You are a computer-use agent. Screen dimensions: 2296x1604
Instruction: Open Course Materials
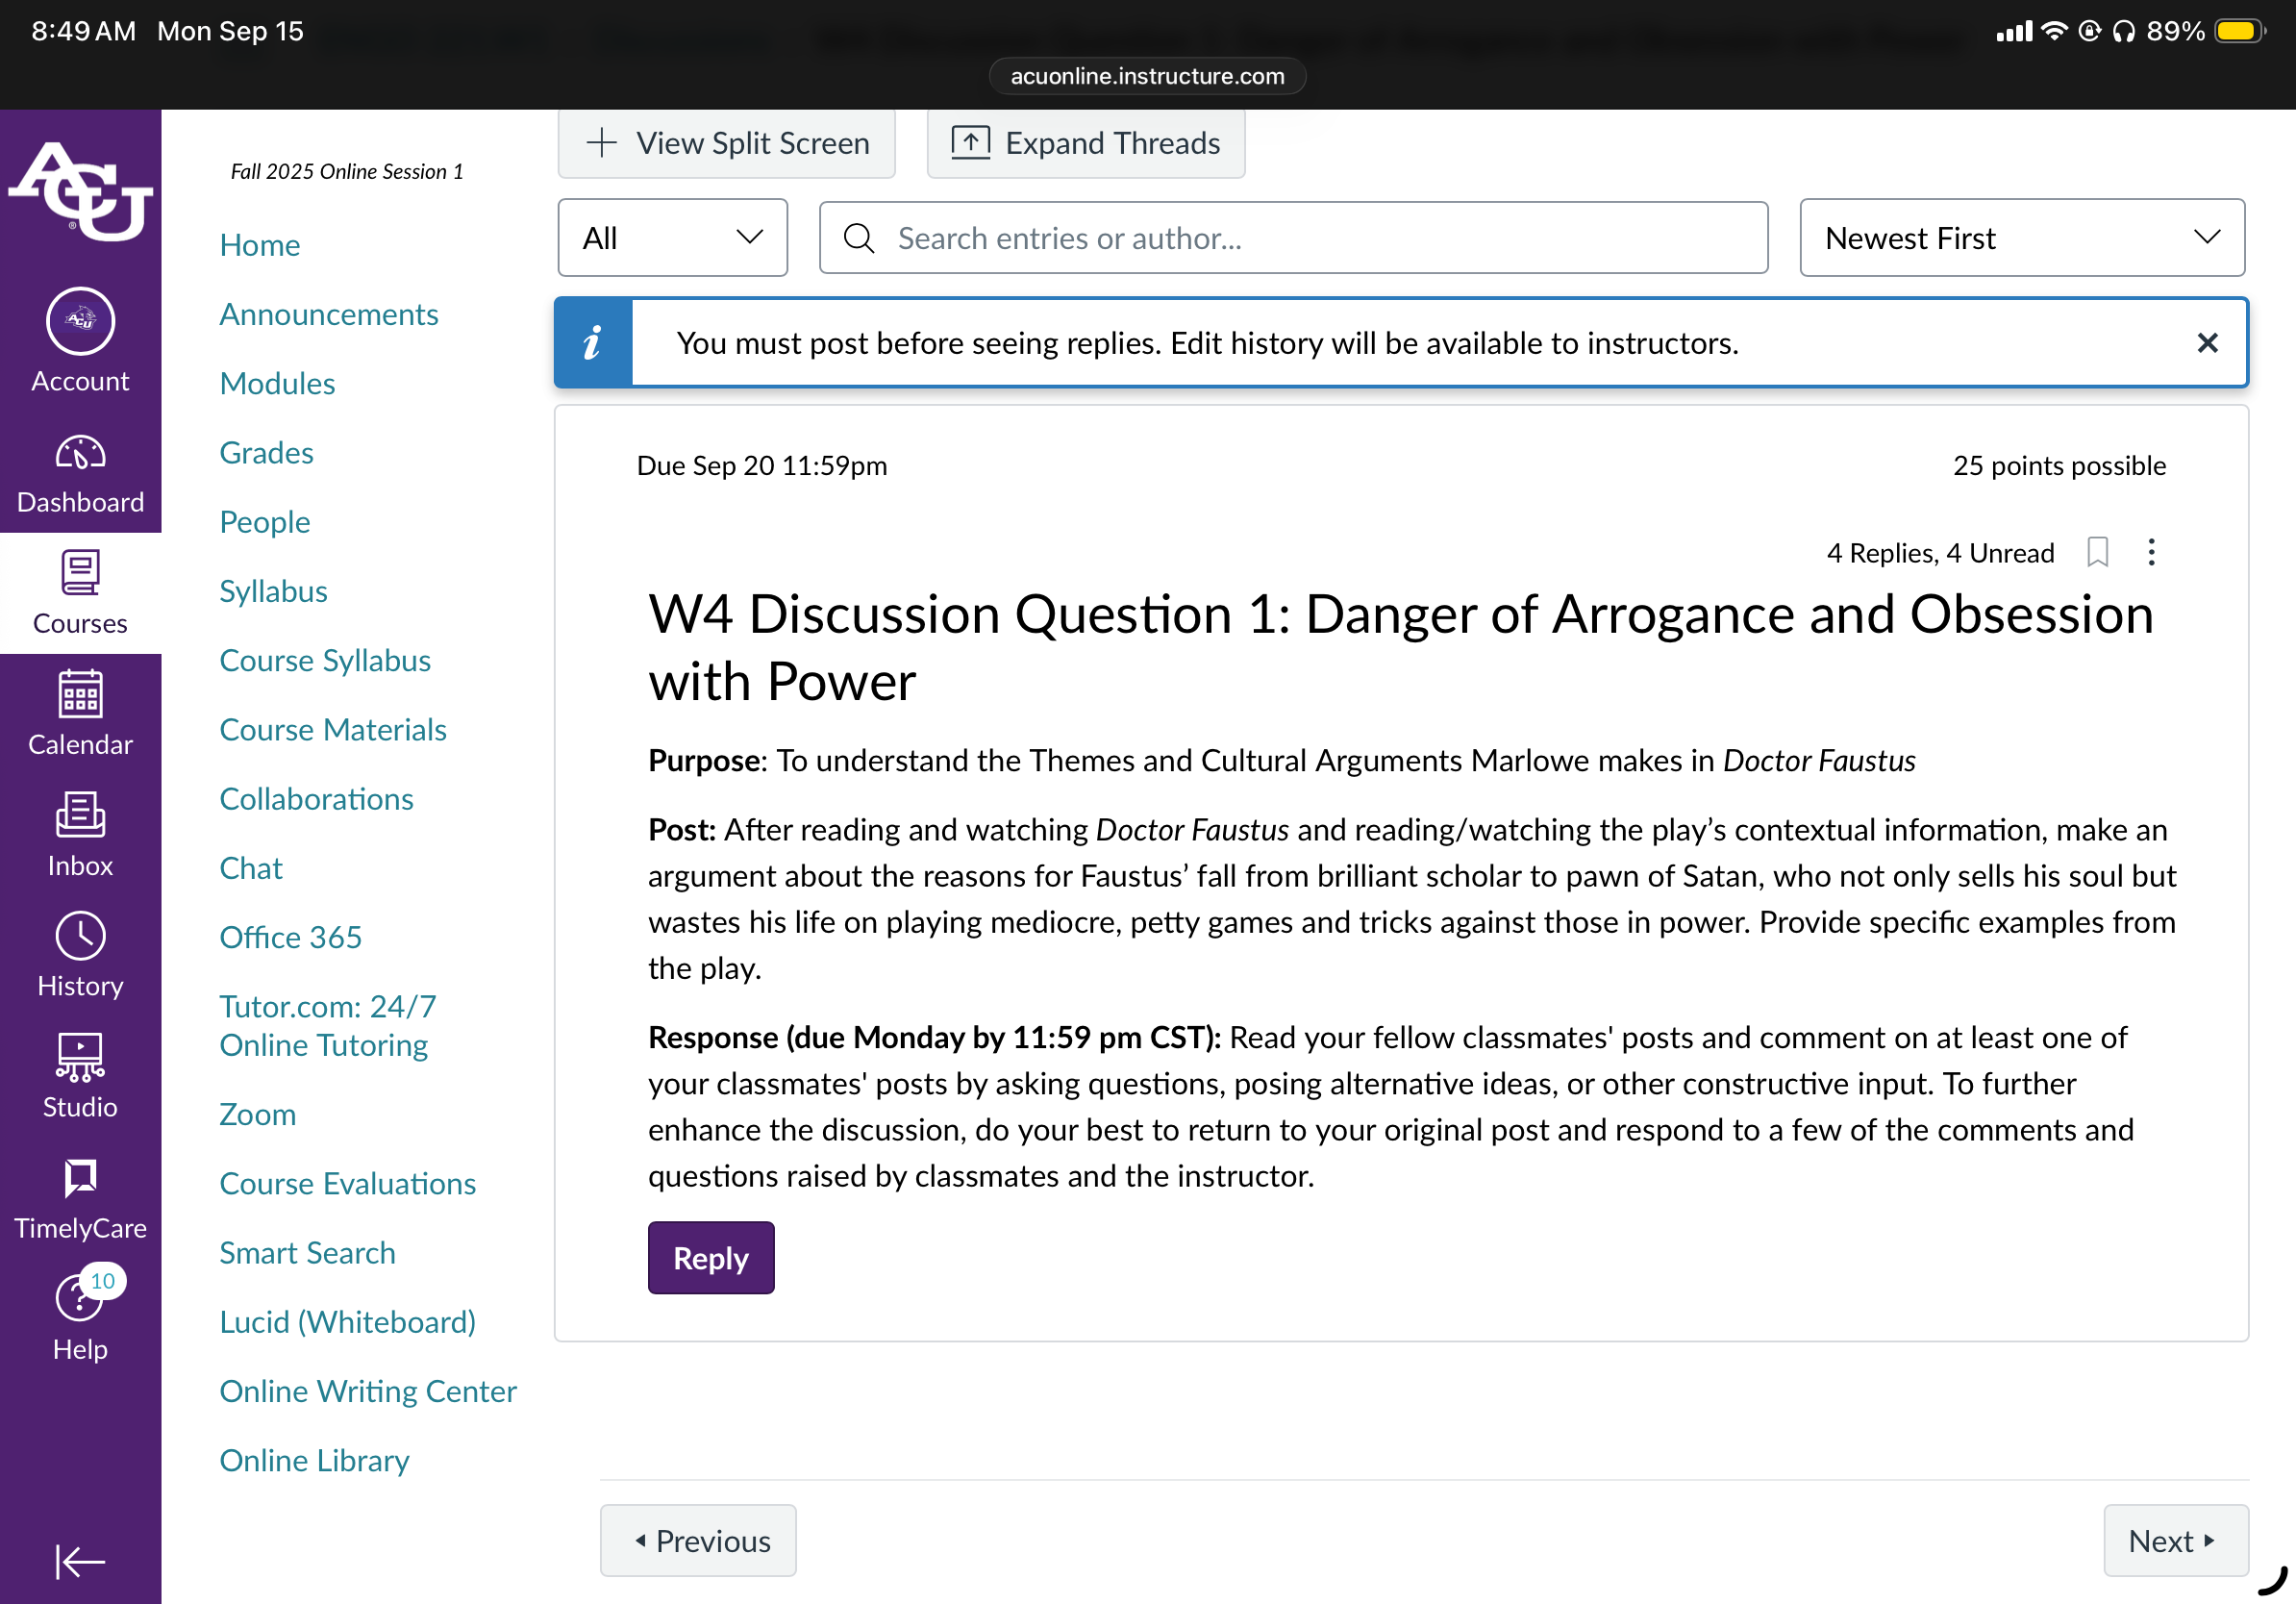[333, 729]
